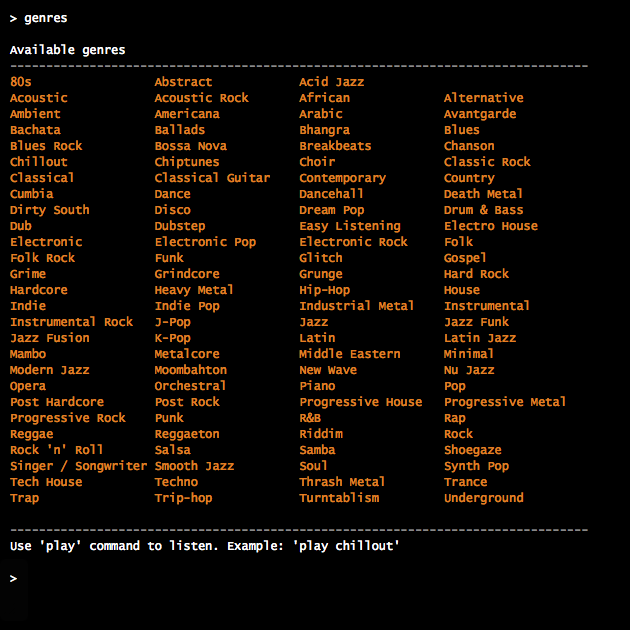This screenshot has width=630, height=630.
Task: Click 'Orchestral' genre entry
Action: click(x=190, y=386)
